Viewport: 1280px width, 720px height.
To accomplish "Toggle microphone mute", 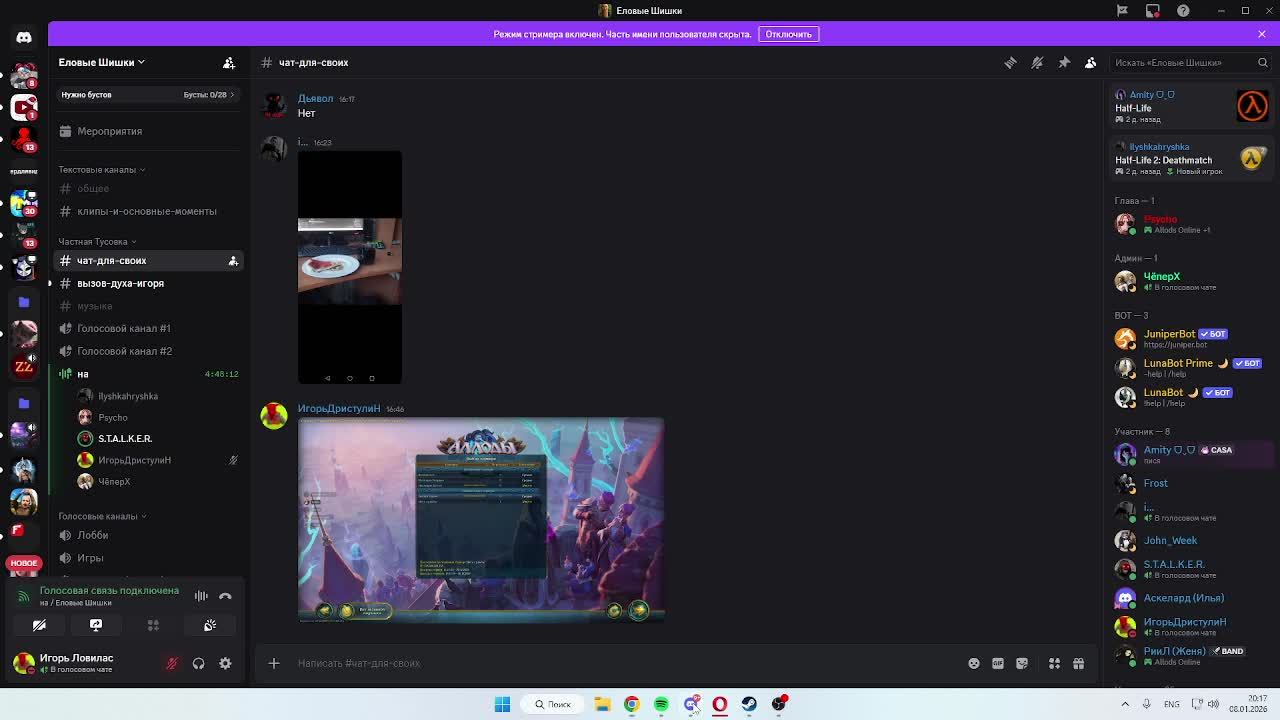I will [172, 663].
